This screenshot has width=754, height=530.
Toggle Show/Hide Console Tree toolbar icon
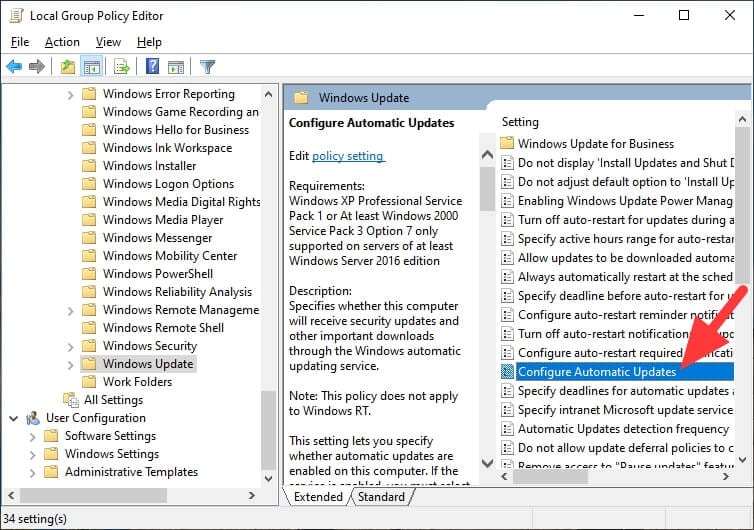point(91,66)
